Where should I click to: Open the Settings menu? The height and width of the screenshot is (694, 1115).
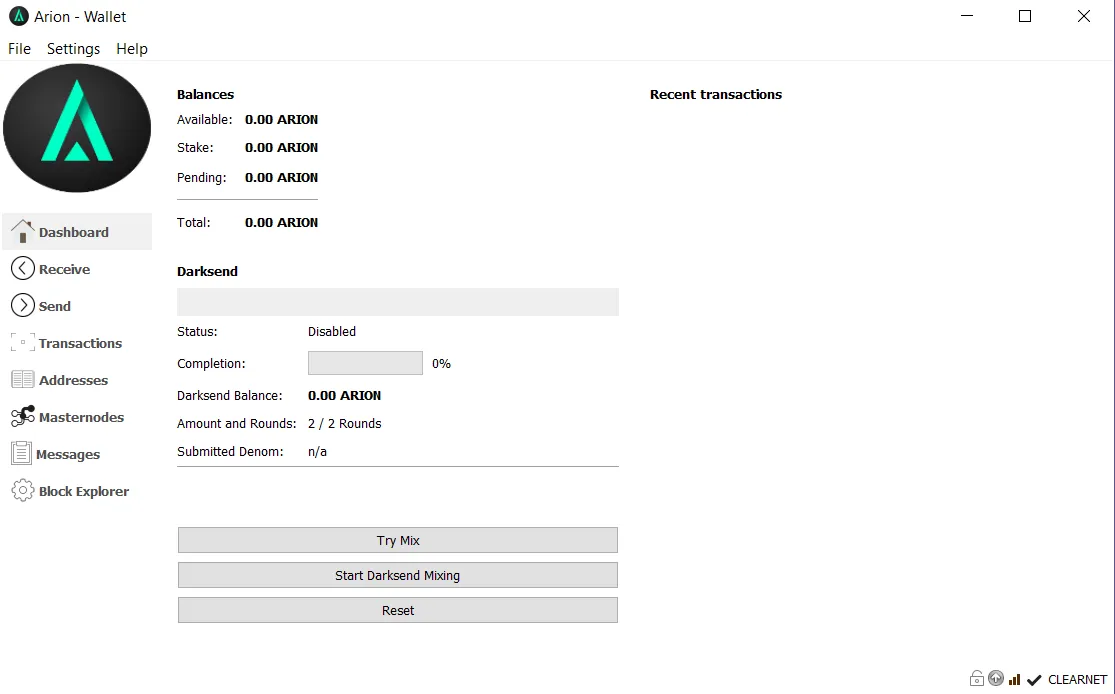[x=73, y=48]
